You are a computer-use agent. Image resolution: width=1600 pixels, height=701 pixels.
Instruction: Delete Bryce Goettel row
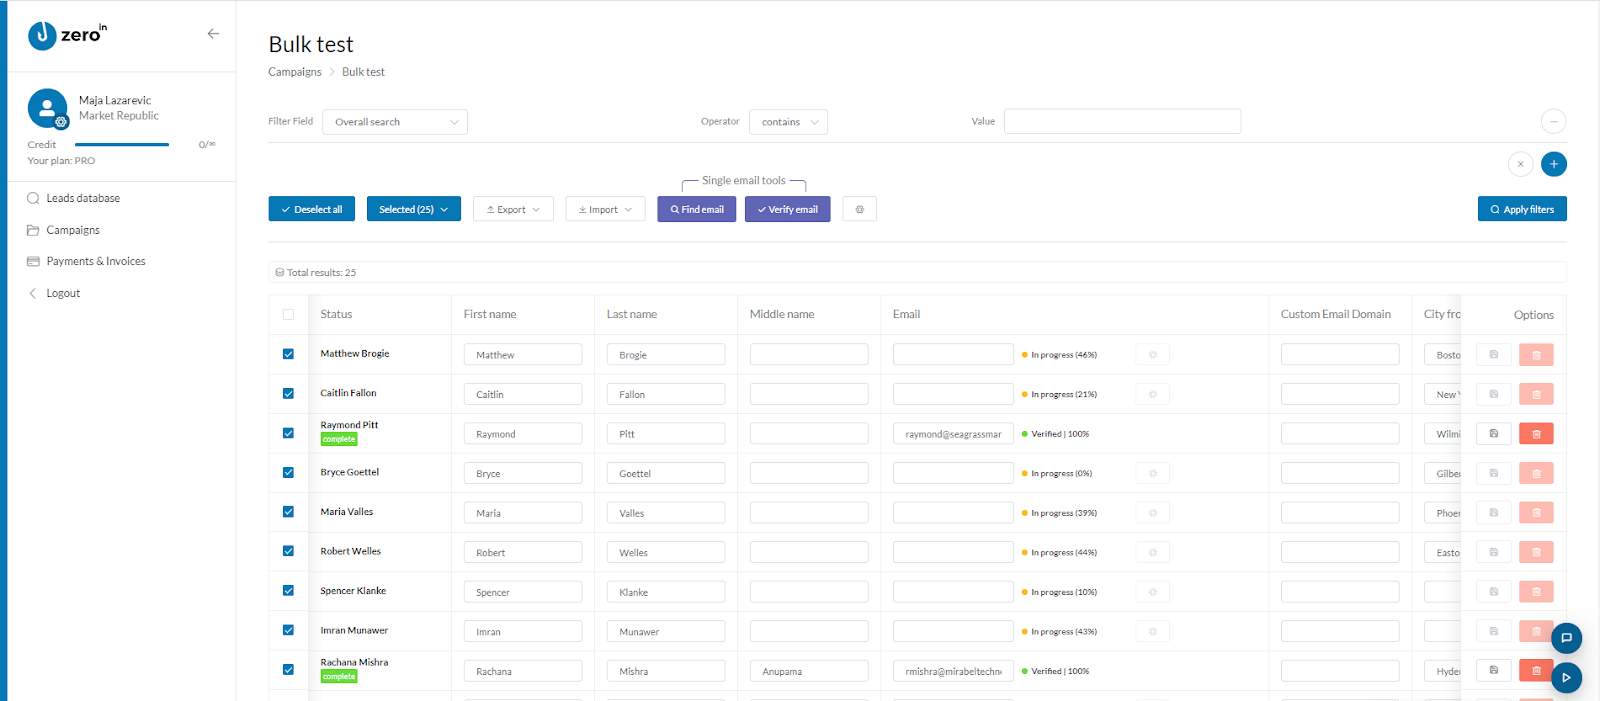[x=1536, y=473]
